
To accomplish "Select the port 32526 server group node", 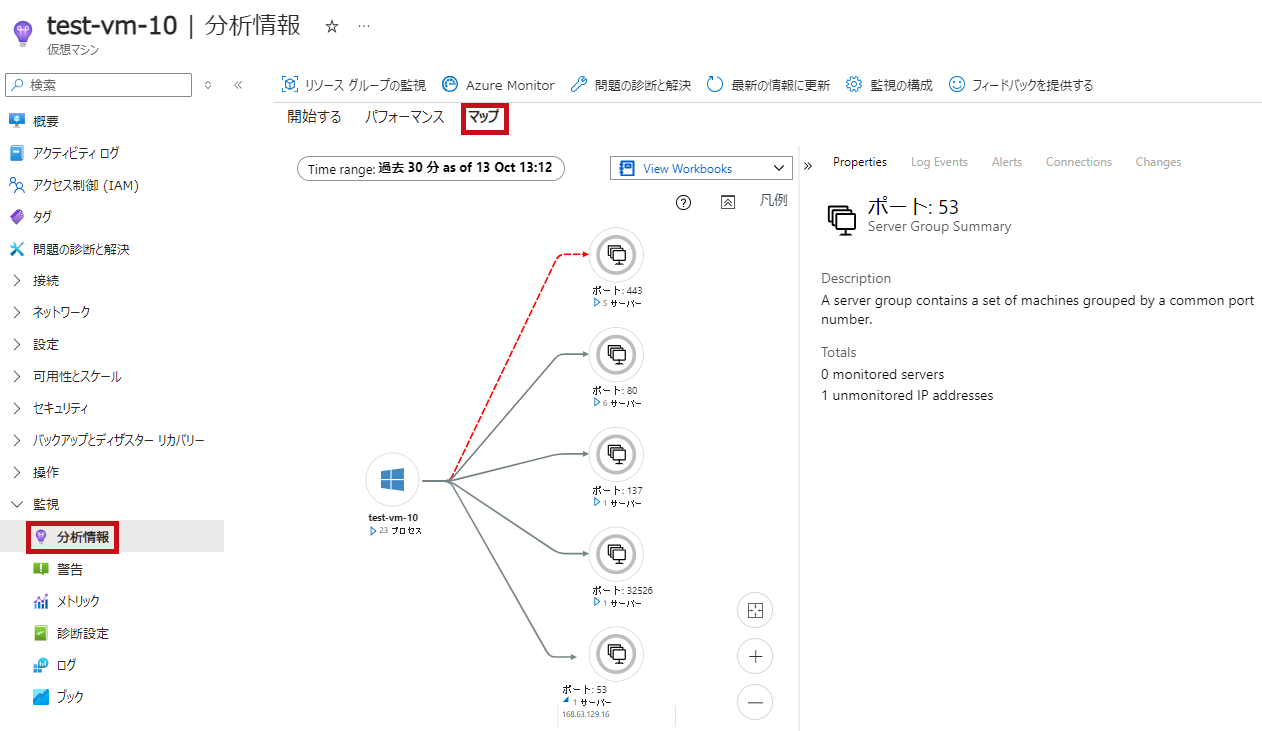I will 616,555.
